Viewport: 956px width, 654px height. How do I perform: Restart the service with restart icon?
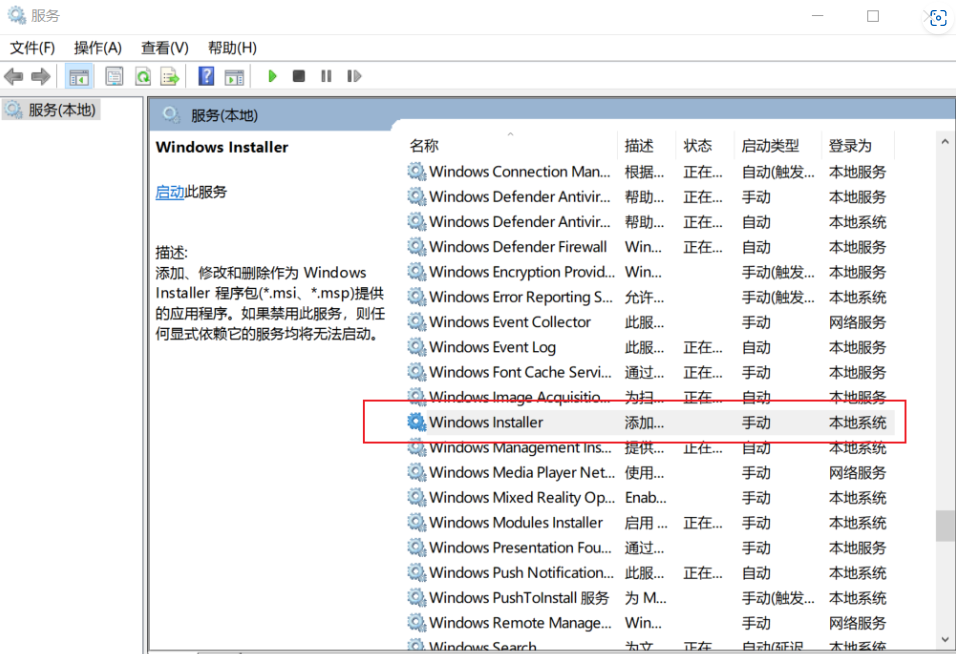coord(354,76)
